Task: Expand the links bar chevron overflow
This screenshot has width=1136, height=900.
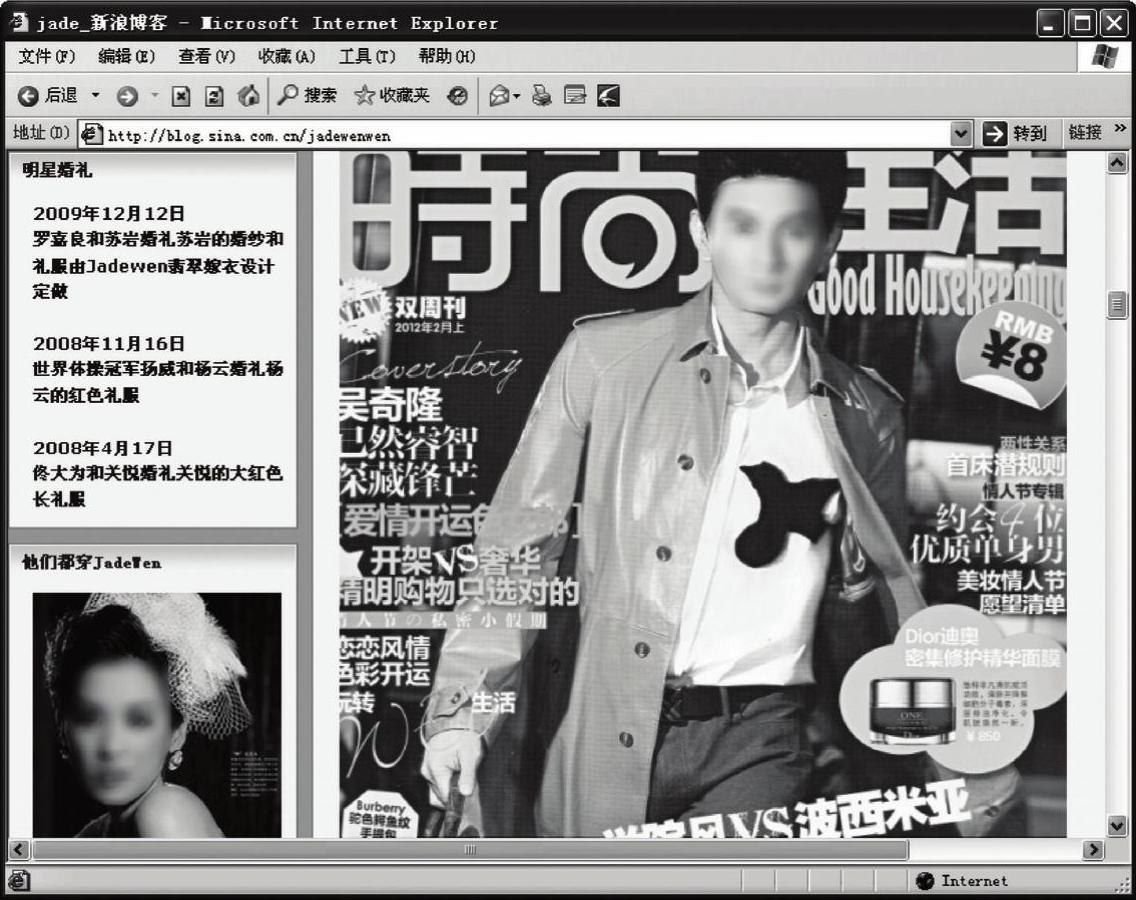Action: click(x=1120, y=128)
